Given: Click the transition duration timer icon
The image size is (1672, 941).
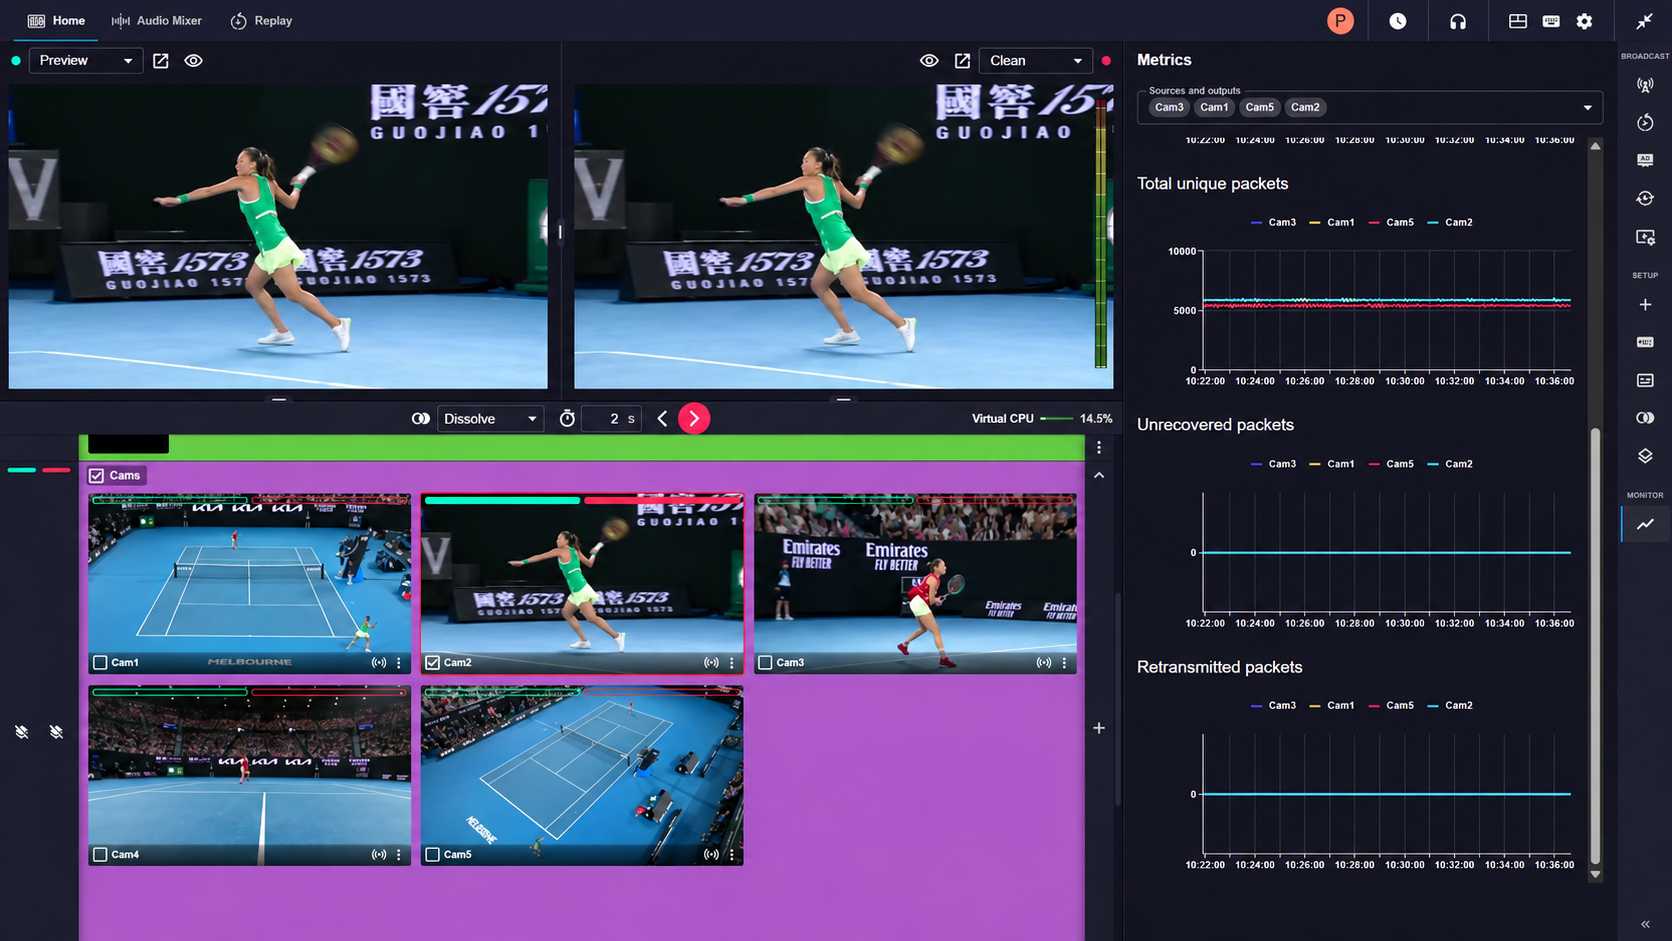Looking at the screenshot, I should (x=567, y=419).
